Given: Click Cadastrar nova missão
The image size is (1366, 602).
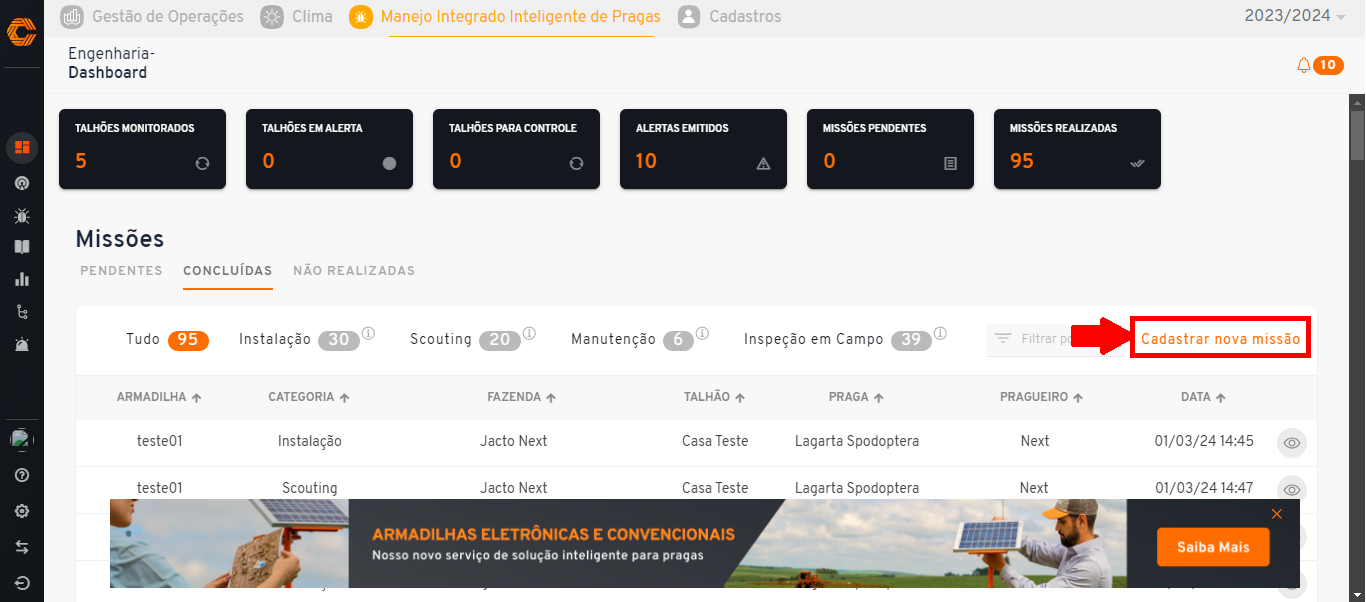Looking at the screenshot, I should (x=1220, y=339).
